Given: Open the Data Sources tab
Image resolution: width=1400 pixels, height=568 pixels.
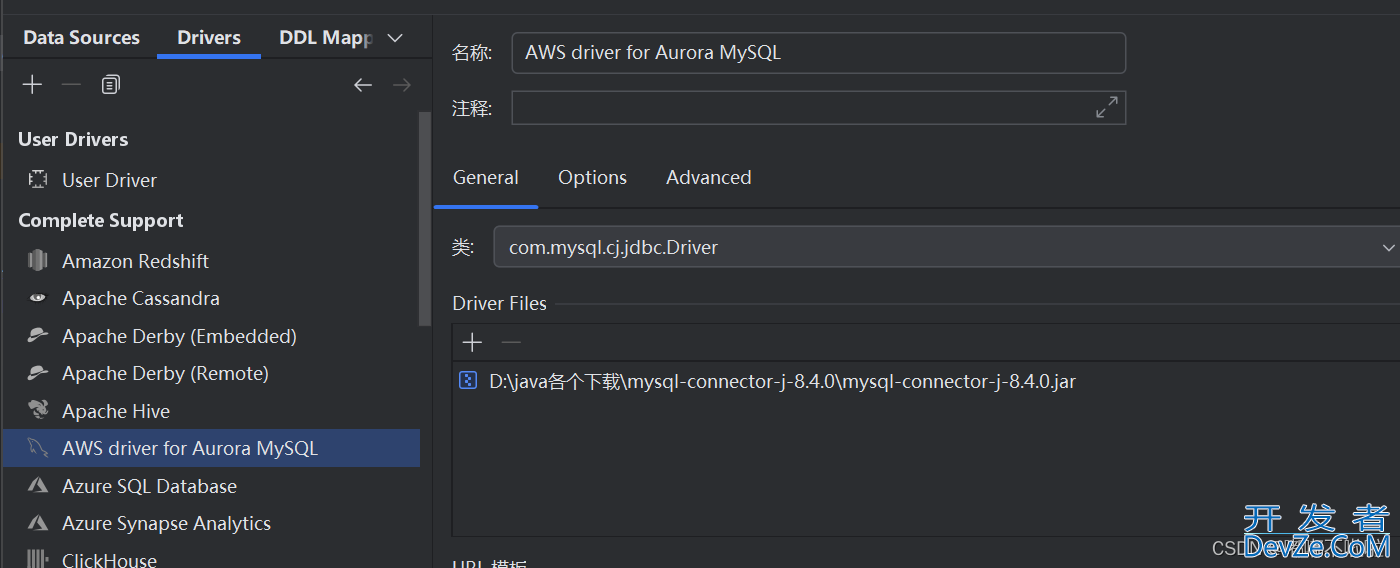Looking at the screenshot, I should pos(81,38).
